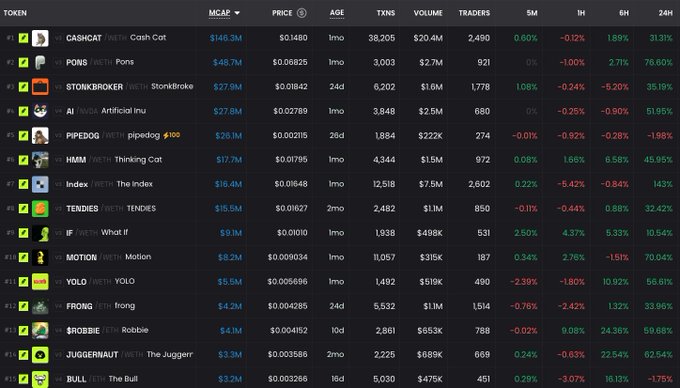680x388 pixels.
Task: Sort table by PRICE column
Action: pos(282,13)
